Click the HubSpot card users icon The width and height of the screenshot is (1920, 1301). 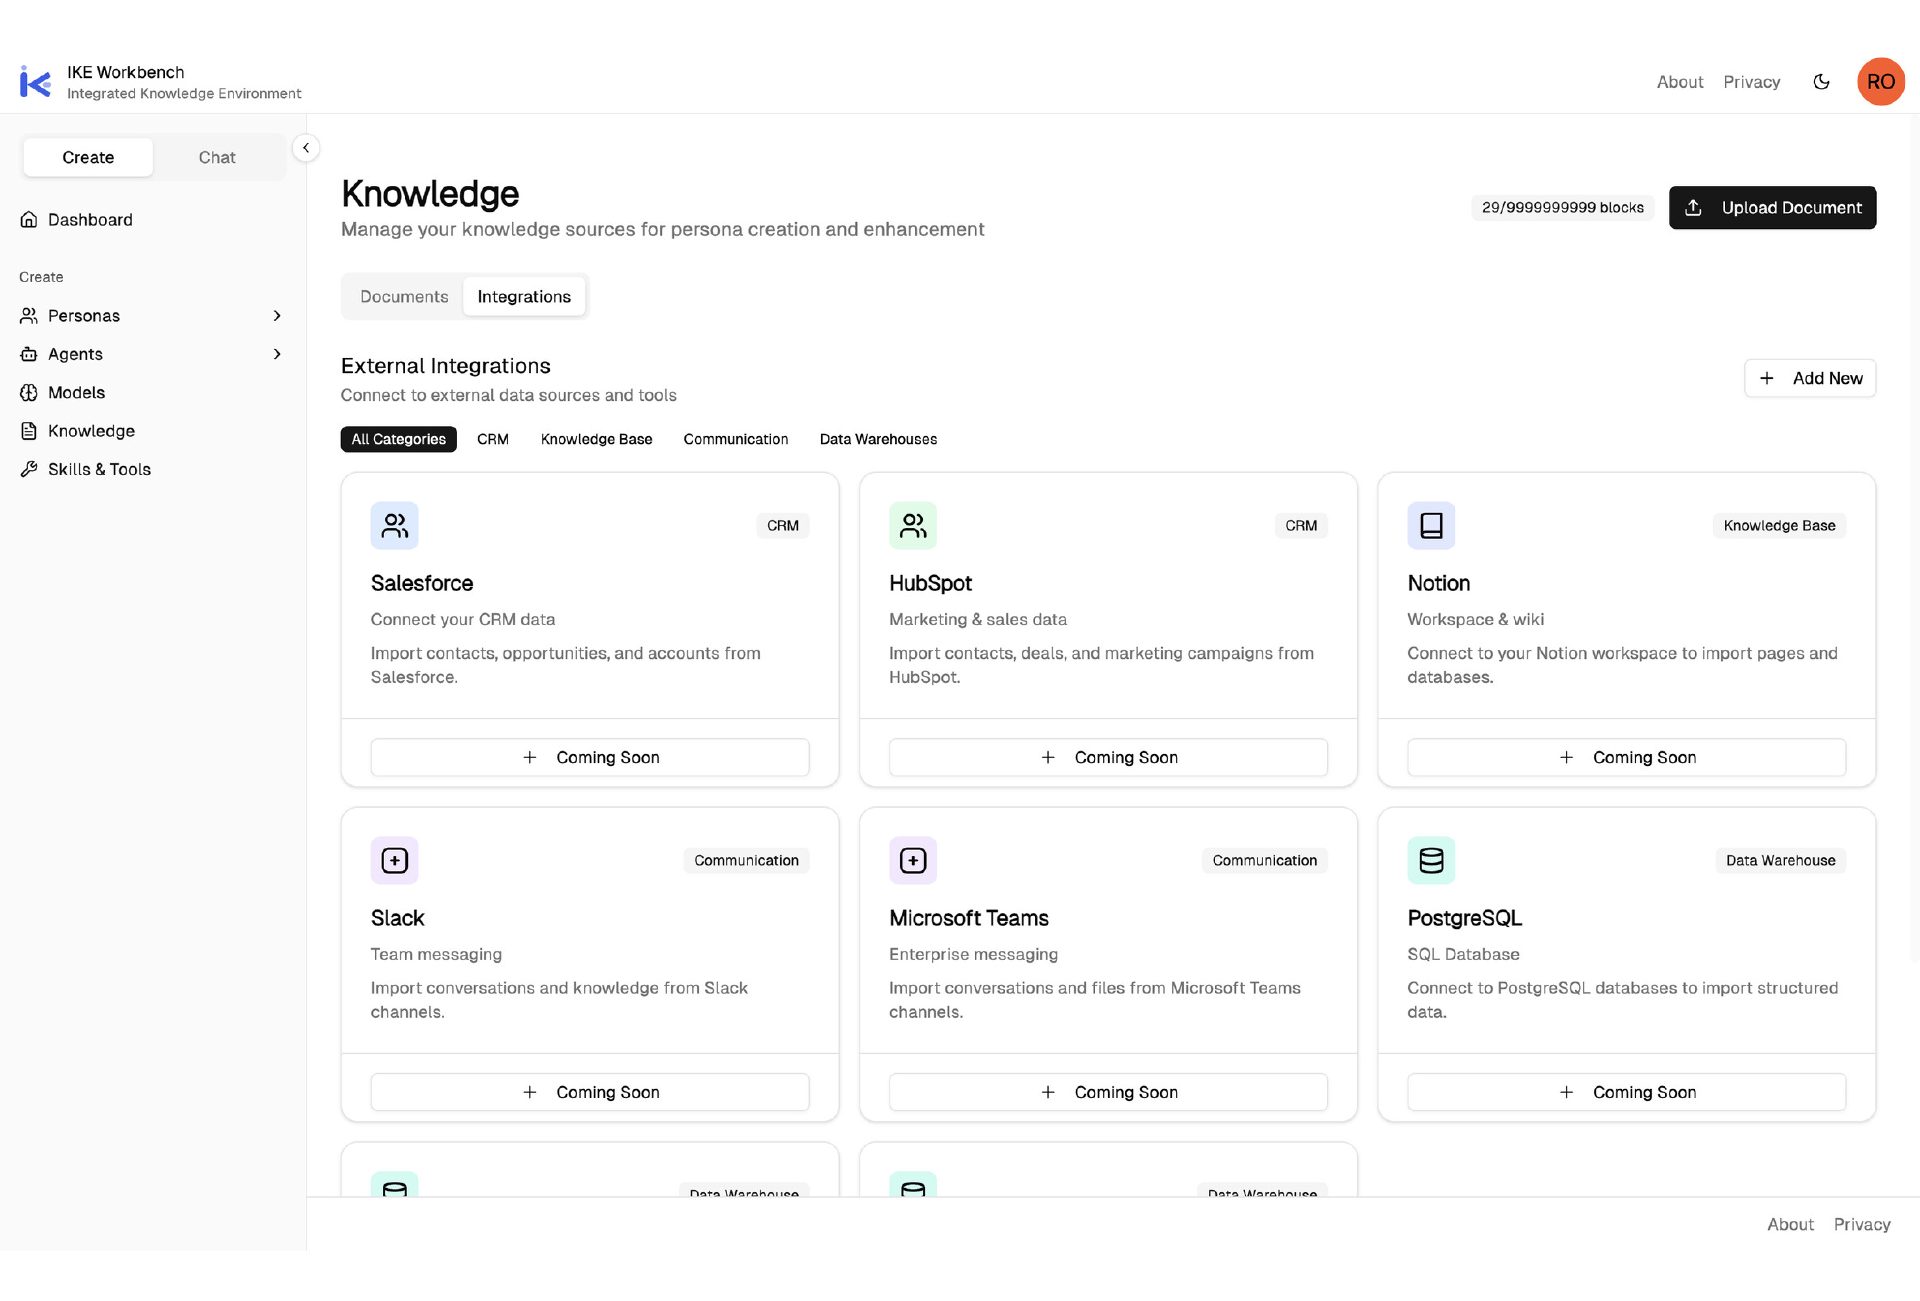pos(913,526)
